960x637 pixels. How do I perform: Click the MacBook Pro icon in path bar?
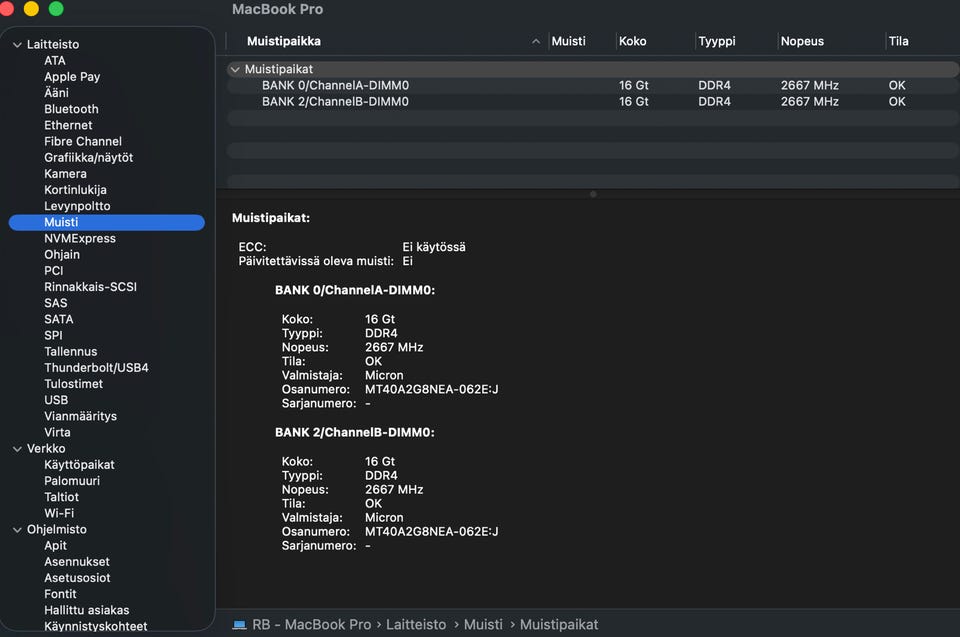coord(239,625)
